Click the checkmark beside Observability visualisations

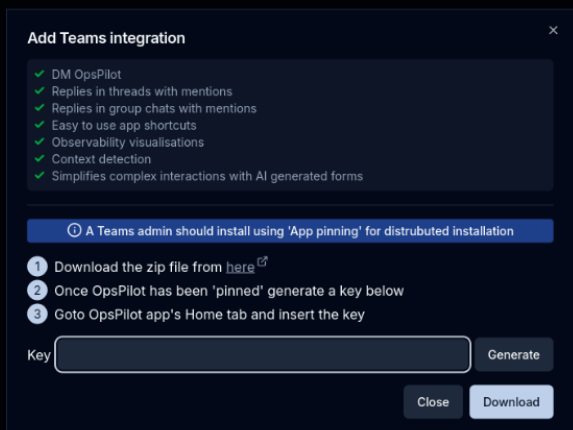(39, 142)
